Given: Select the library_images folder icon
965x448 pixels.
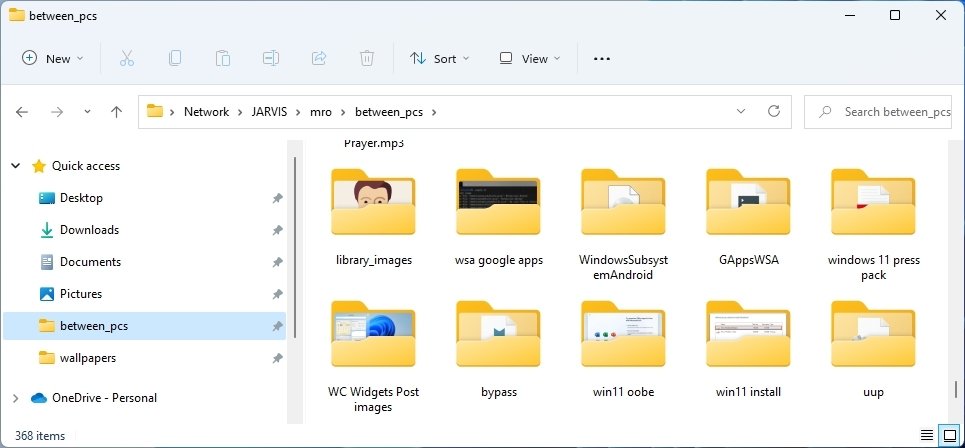Looking at the screenshot, I should point(373,202).
